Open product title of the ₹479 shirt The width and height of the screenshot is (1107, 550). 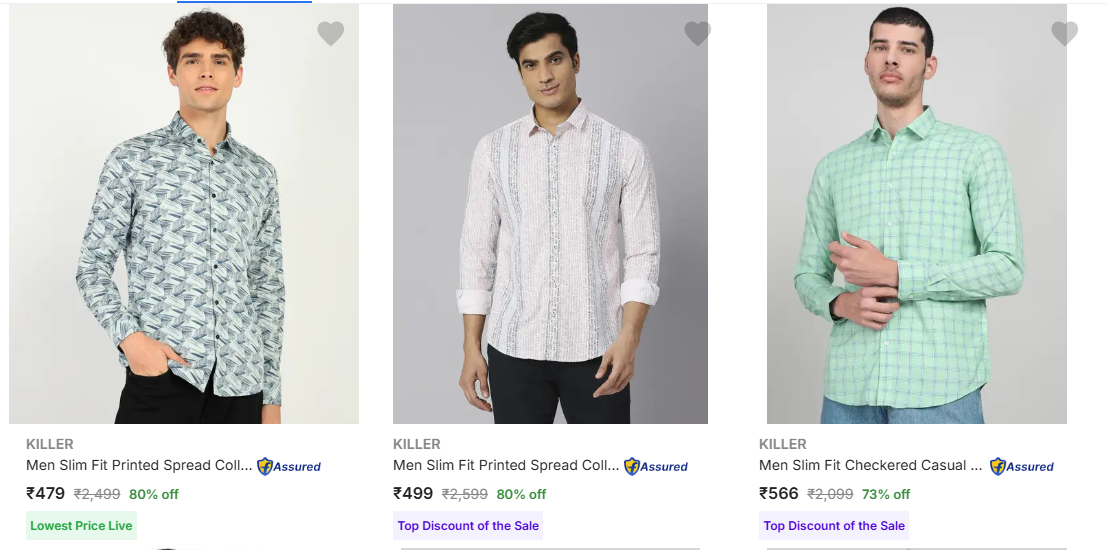[x=138, y=465]
